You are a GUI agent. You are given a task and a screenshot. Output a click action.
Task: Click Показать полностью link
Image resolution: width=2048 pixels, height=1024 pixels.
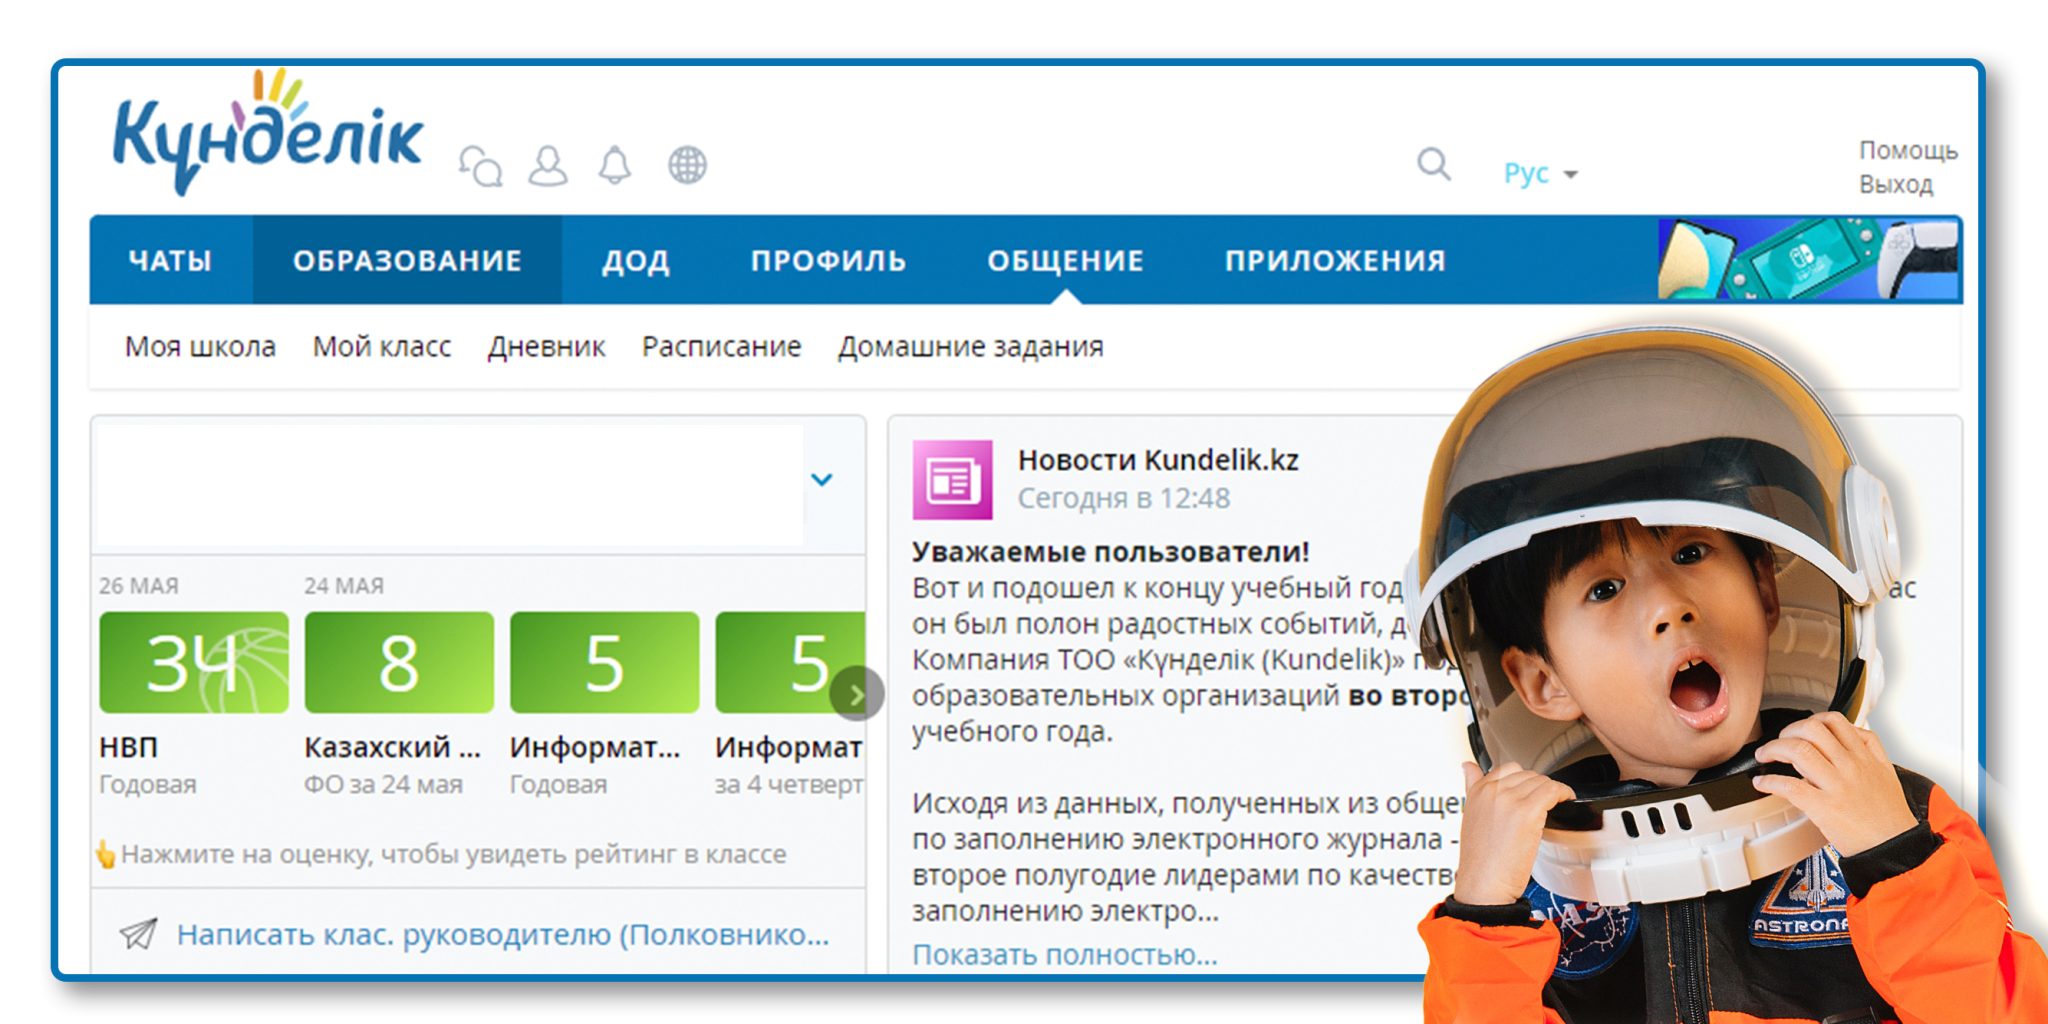tap(1064, 955)
